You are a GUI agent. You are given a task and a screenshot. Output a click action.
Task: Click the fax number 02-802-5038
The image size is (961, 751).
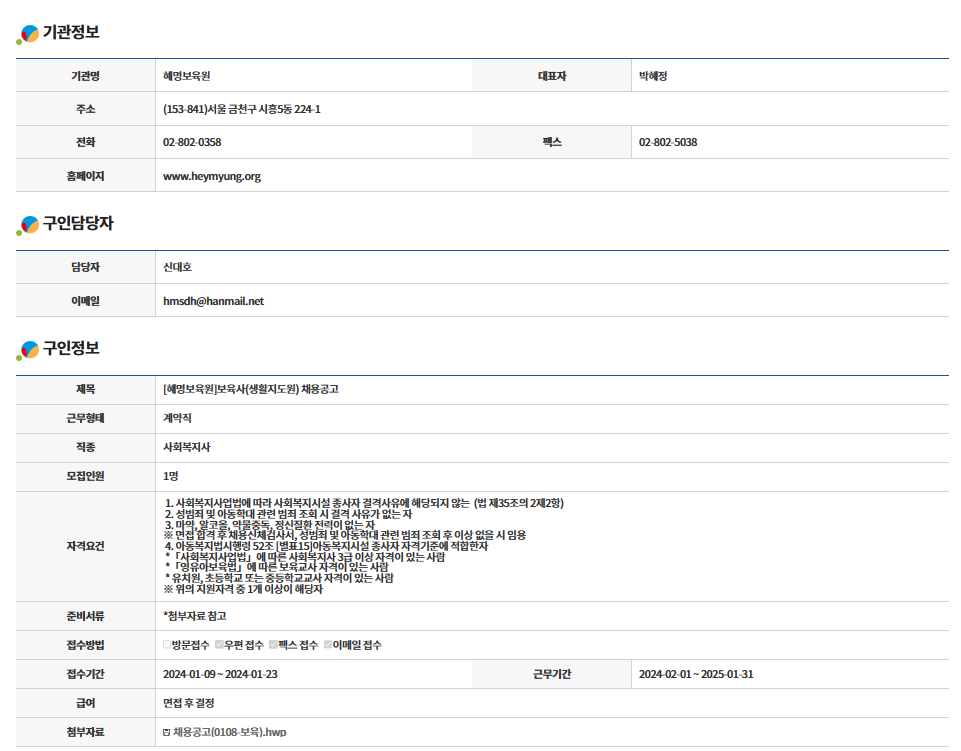click(668, 143)
